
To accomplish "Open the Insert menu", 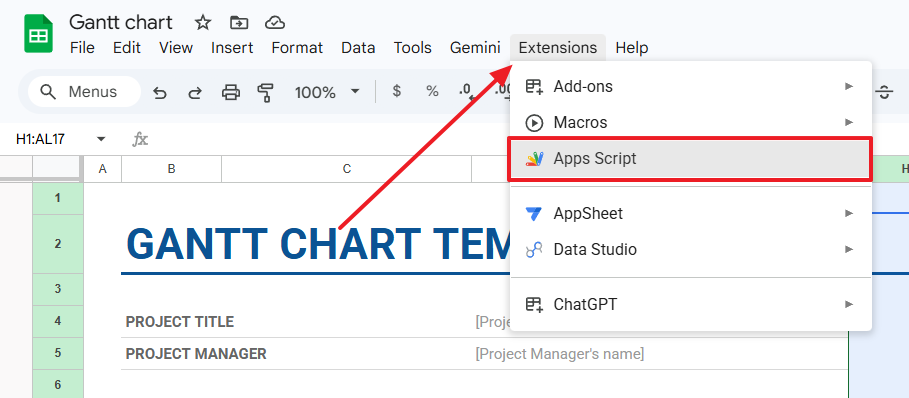I will pyautogui.click(x=232, y=48).
